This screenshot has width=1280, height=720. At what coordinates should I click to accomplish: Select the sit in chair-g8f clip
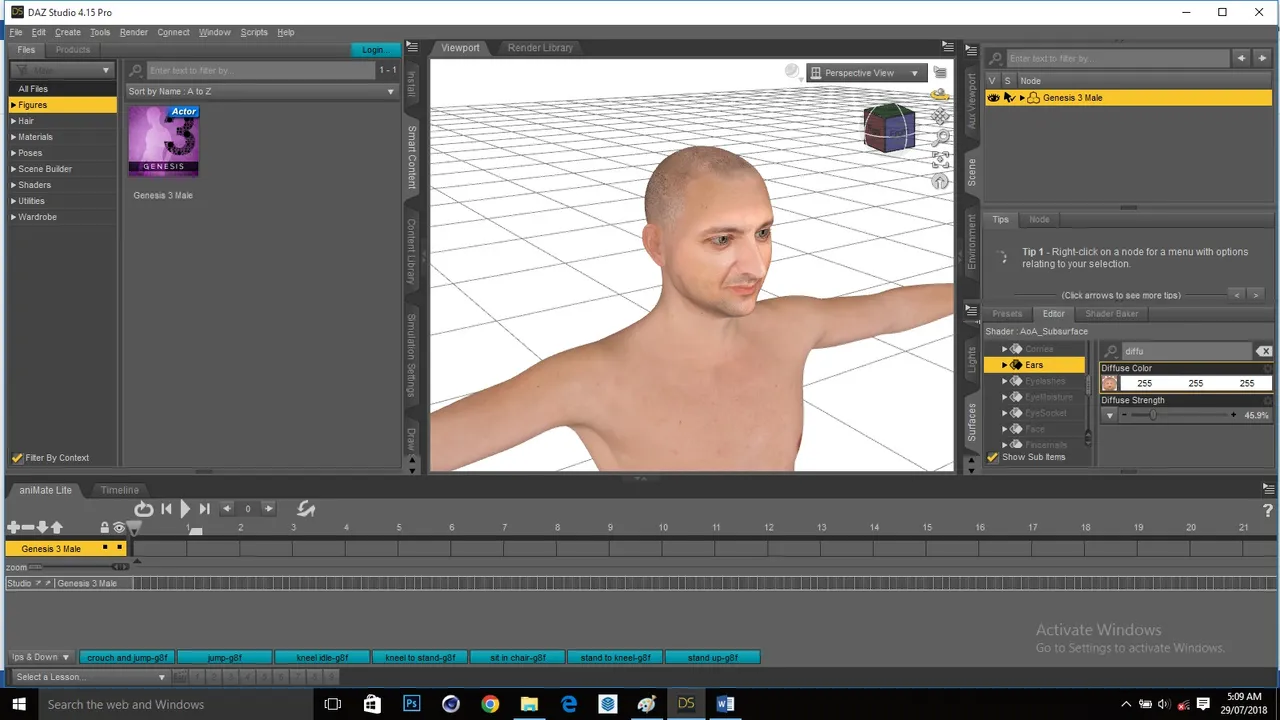coord(518,658)
